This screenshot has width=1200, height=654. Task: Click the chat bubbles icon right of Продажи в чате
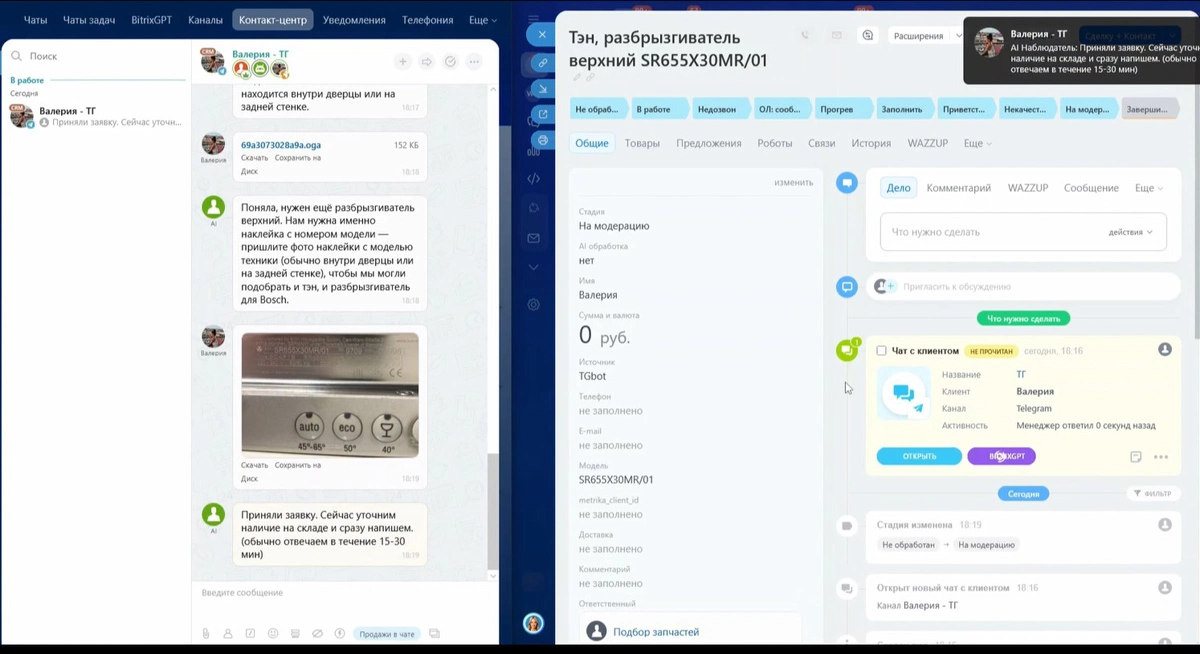(433, 633)
